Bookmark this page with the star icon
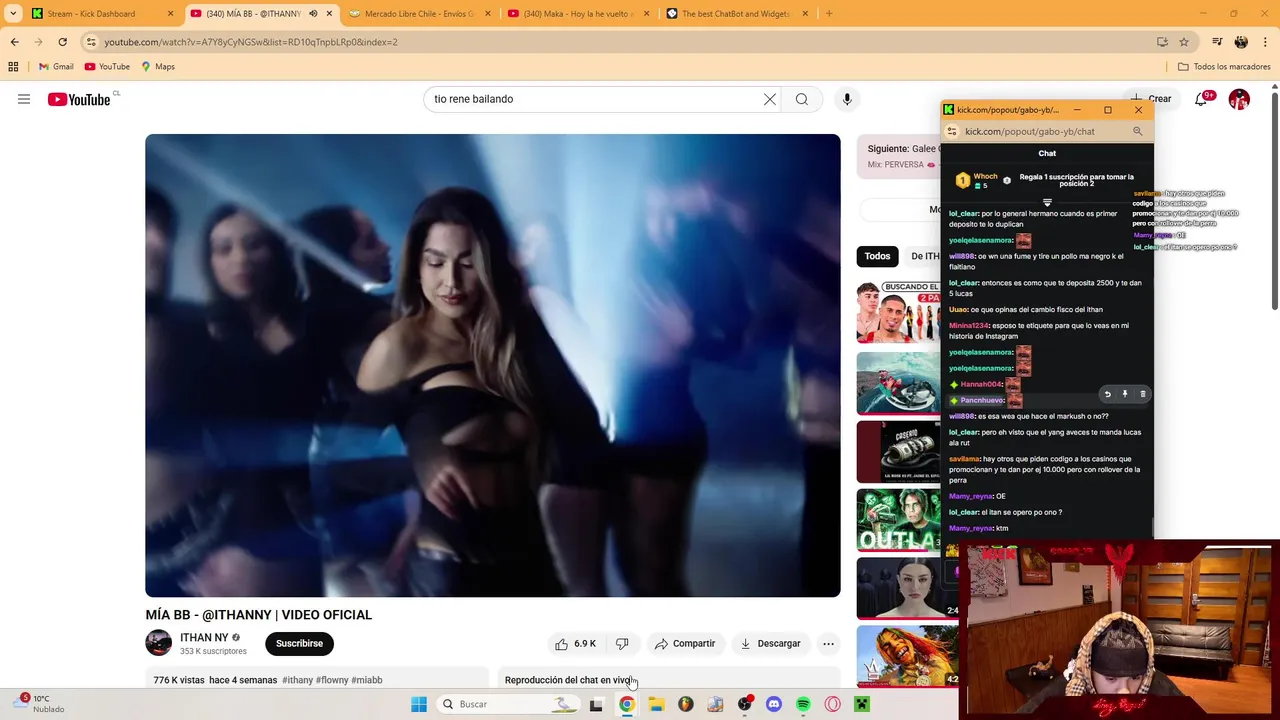The height and width of the screenshot is (720, 1280). 1184,42
